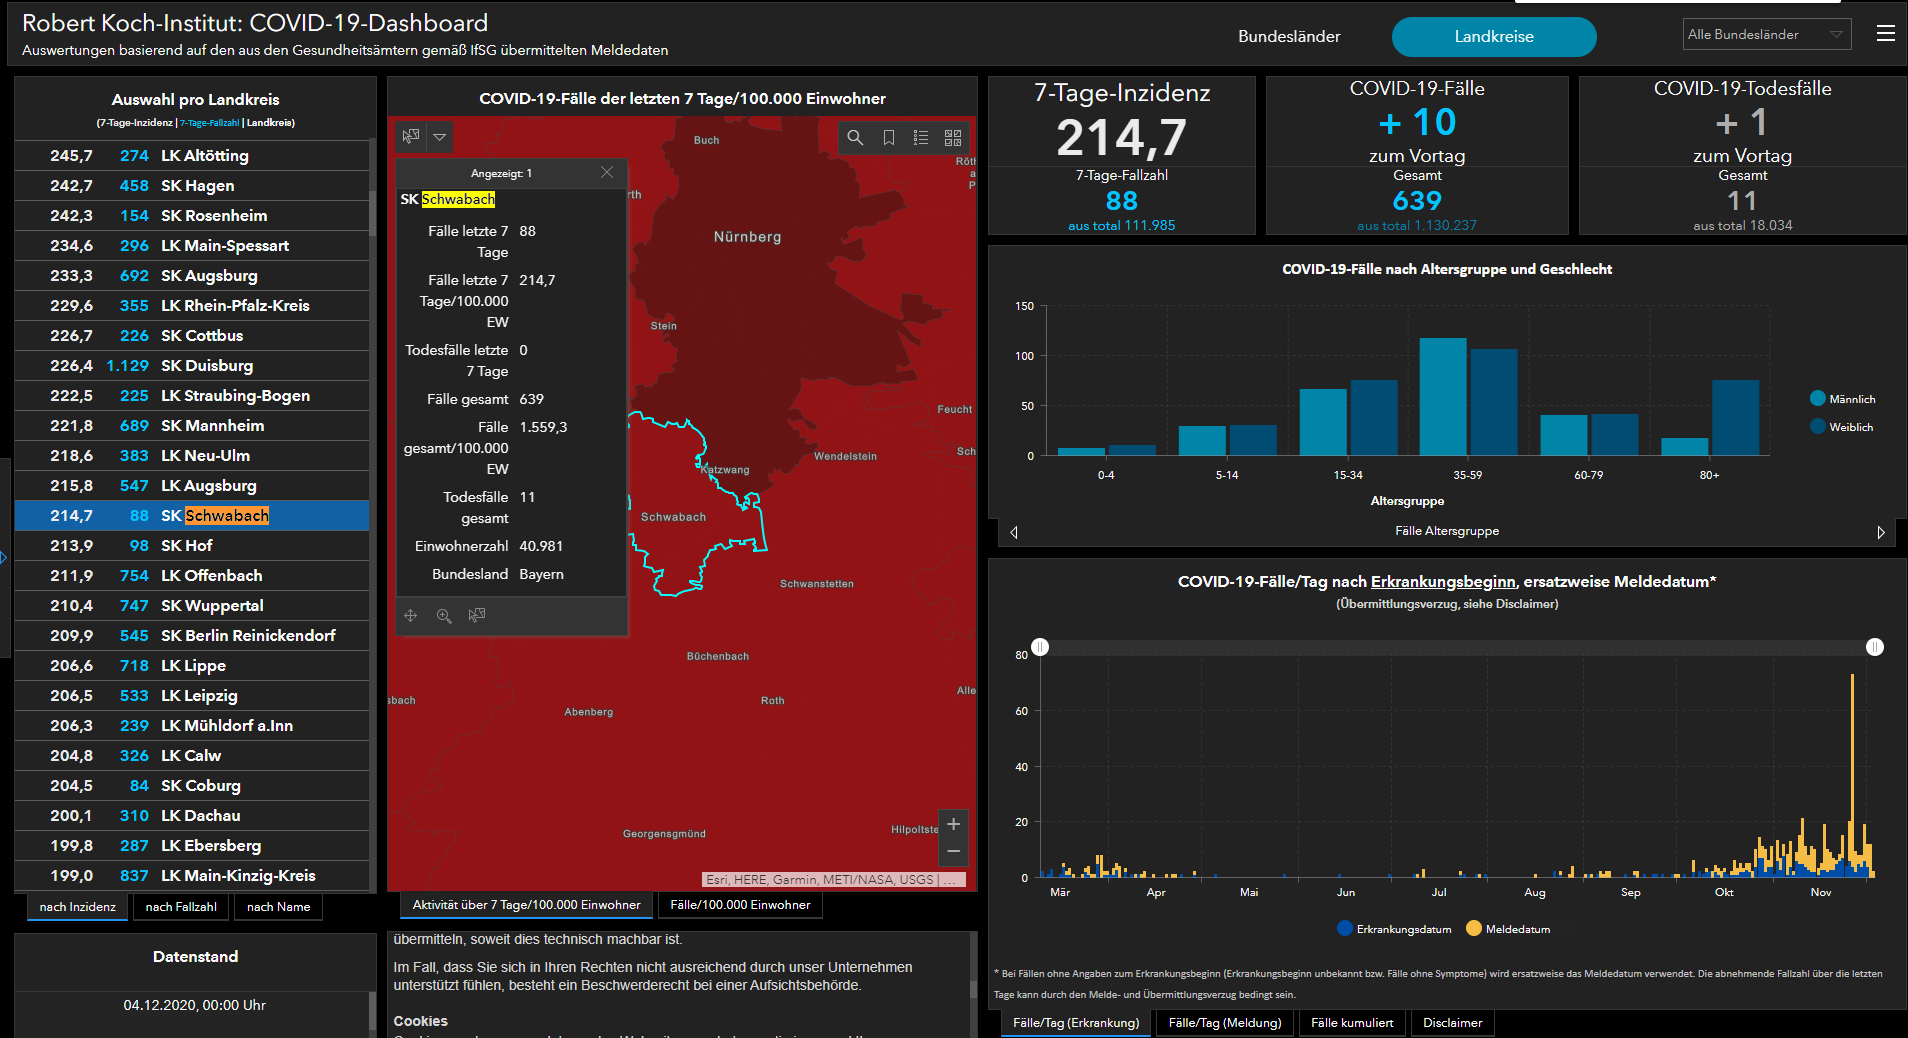Open the Fälle kumuliert tab
The height and width of the screenshot is (1038, 1908).
(x=1352, y=1023)
